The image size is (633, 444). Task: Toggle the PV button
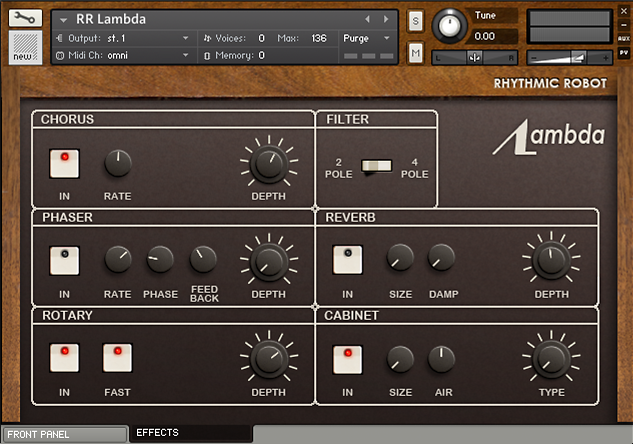624,52
